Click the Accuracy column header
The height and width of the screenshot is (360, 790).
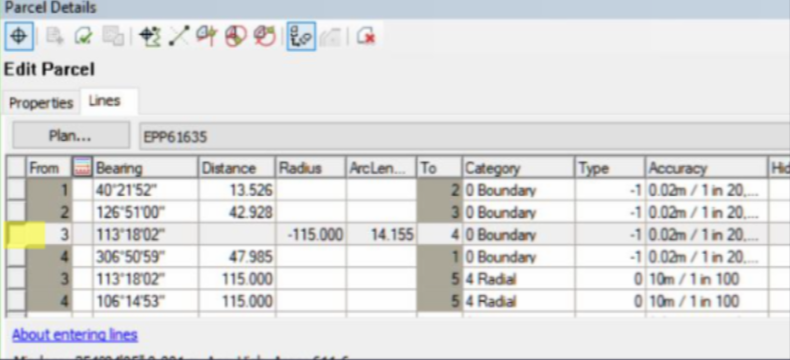coord(705,168)
